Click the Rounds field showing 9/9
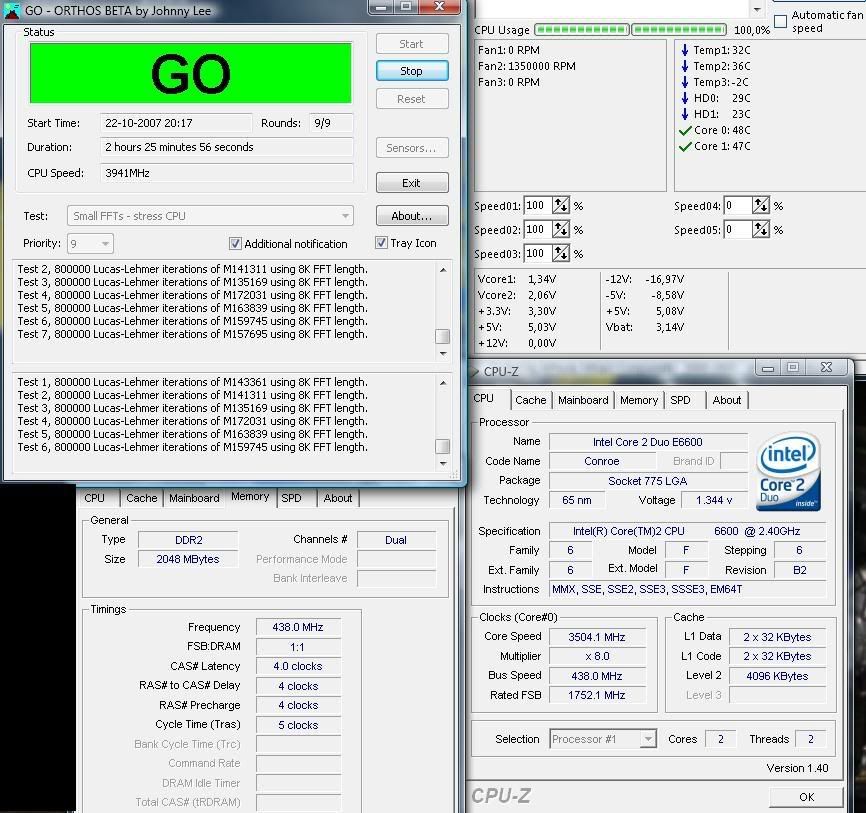Viewport: 866px width, 813px height. click(331, 123)
